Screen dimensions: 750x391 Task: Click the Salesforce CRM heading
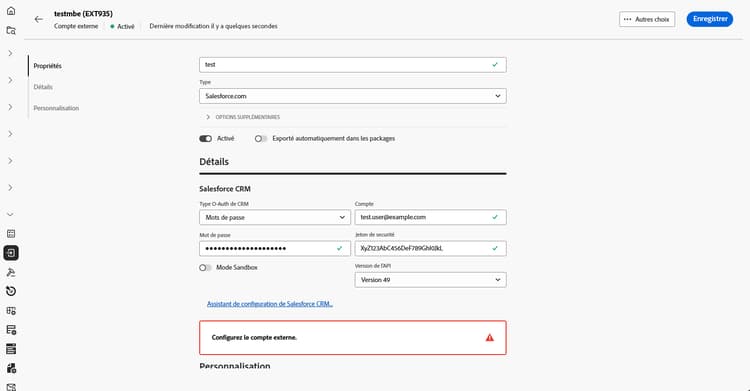point(225,189)
